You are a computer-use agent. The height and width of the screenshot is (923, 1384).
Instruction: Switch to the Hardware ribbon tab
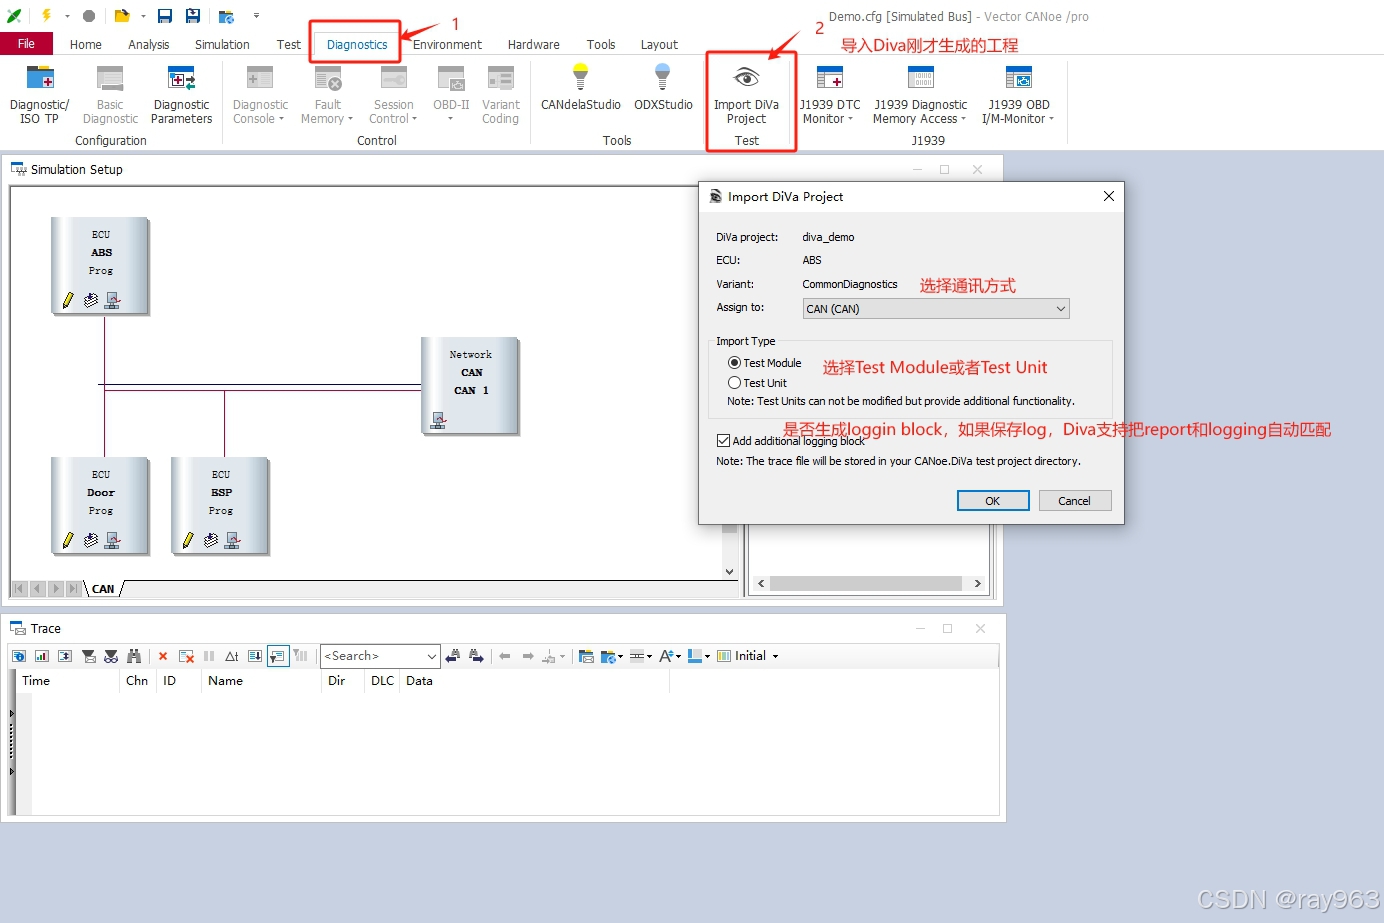pyautogui.click(x=533, y=45)
